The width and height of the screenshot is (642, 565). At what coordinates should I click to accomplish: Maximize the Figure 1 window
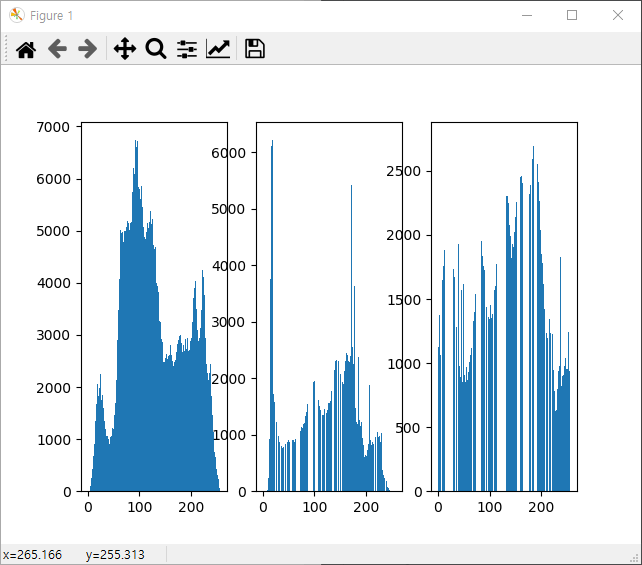pyautogui.click(x=572, y=16)
